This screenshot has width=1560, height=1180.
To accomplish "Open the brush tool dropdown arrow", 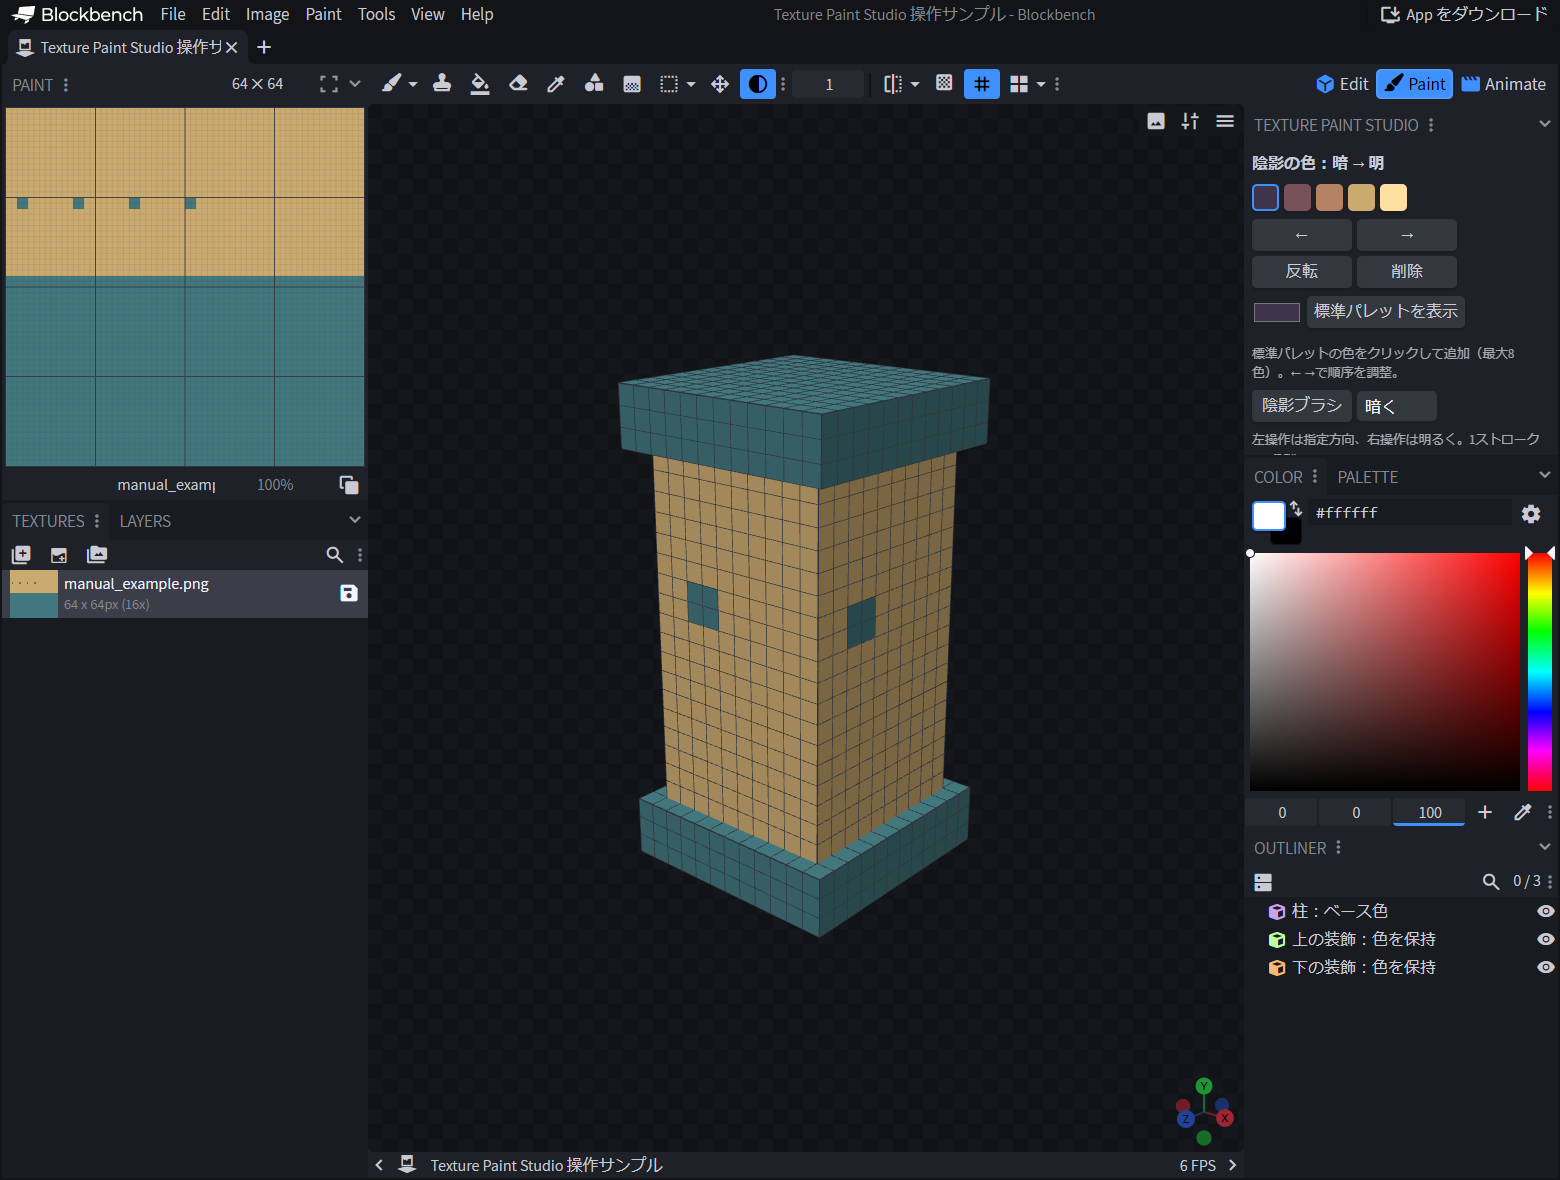I will (x=413, y=85).
